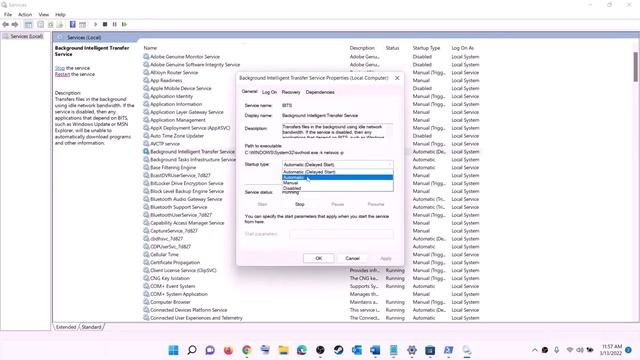Click the gear icon beside Adobe Genuine Monitor Service

tap(146, 56)
